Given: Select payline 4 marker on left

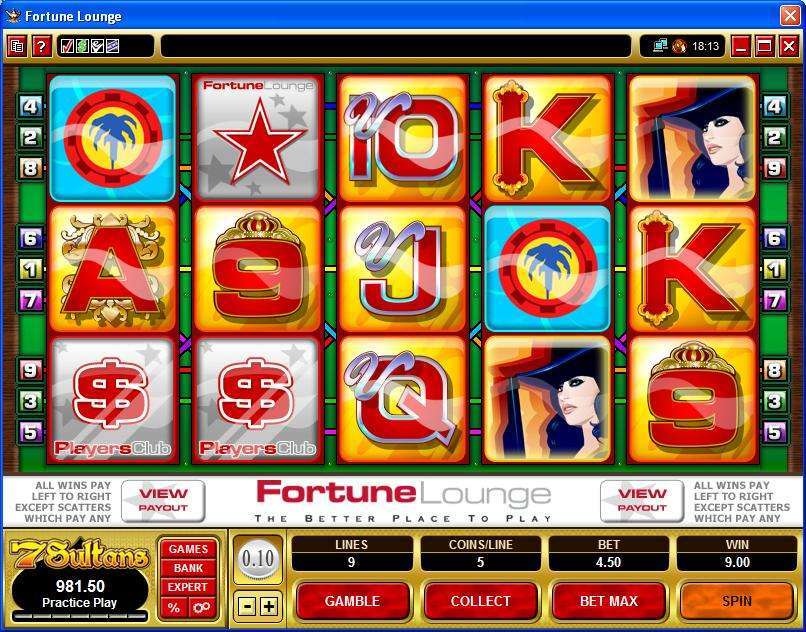Looking at the screenshot, I should 30,106.
